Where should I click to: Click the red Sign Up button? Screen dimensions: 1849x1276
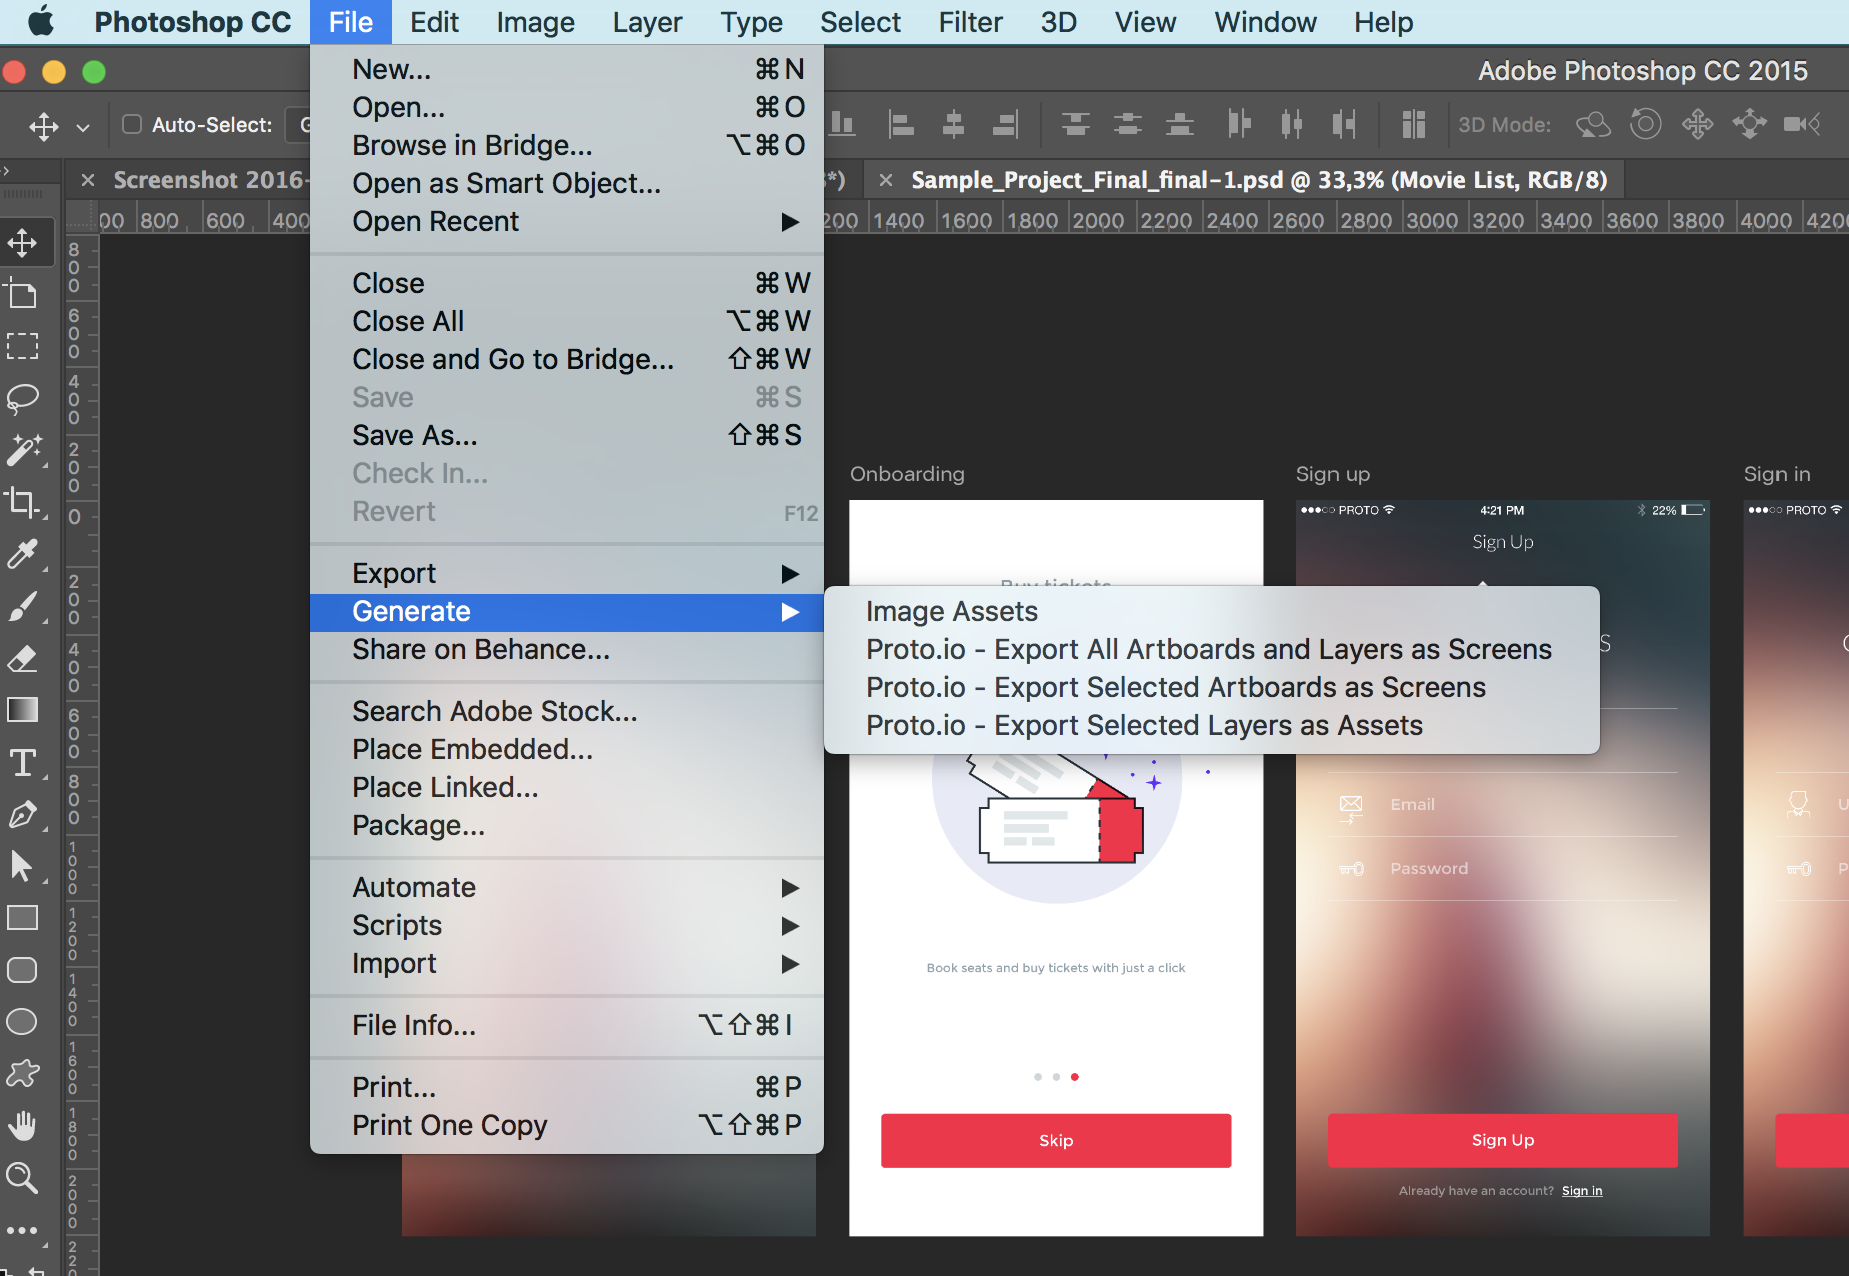tap(1503, 1140)
